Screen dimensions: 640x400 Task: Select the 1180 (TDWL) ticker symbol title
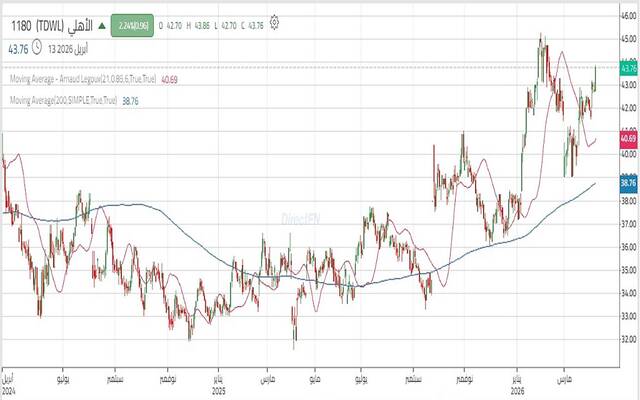tap(34, 22)
